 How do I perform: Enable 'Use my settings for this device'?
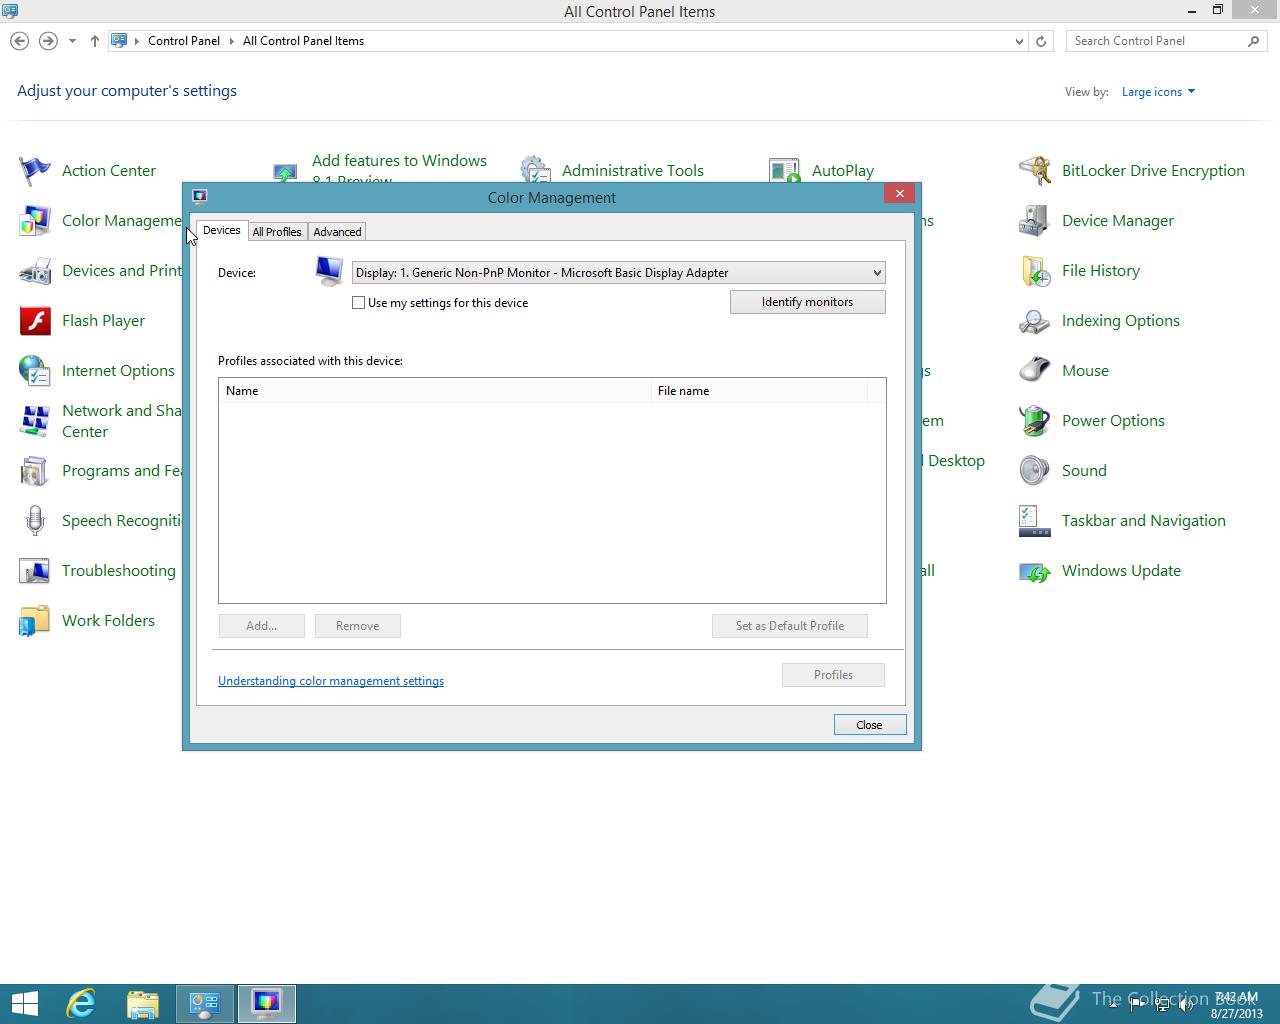[x=358, y=303]
